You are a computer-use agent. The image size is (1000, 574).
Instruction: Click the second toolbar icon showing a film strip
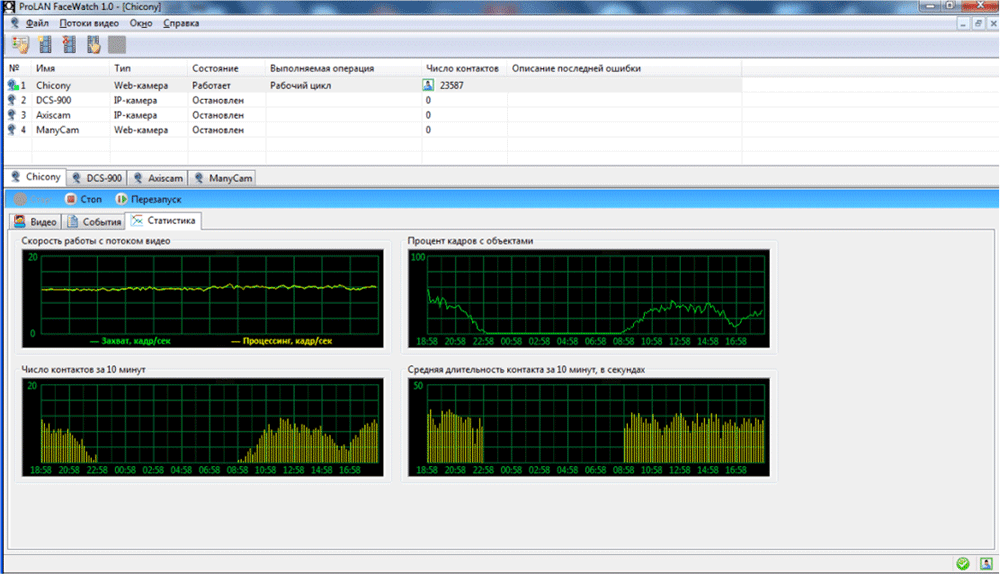click(x=44, y=44)
